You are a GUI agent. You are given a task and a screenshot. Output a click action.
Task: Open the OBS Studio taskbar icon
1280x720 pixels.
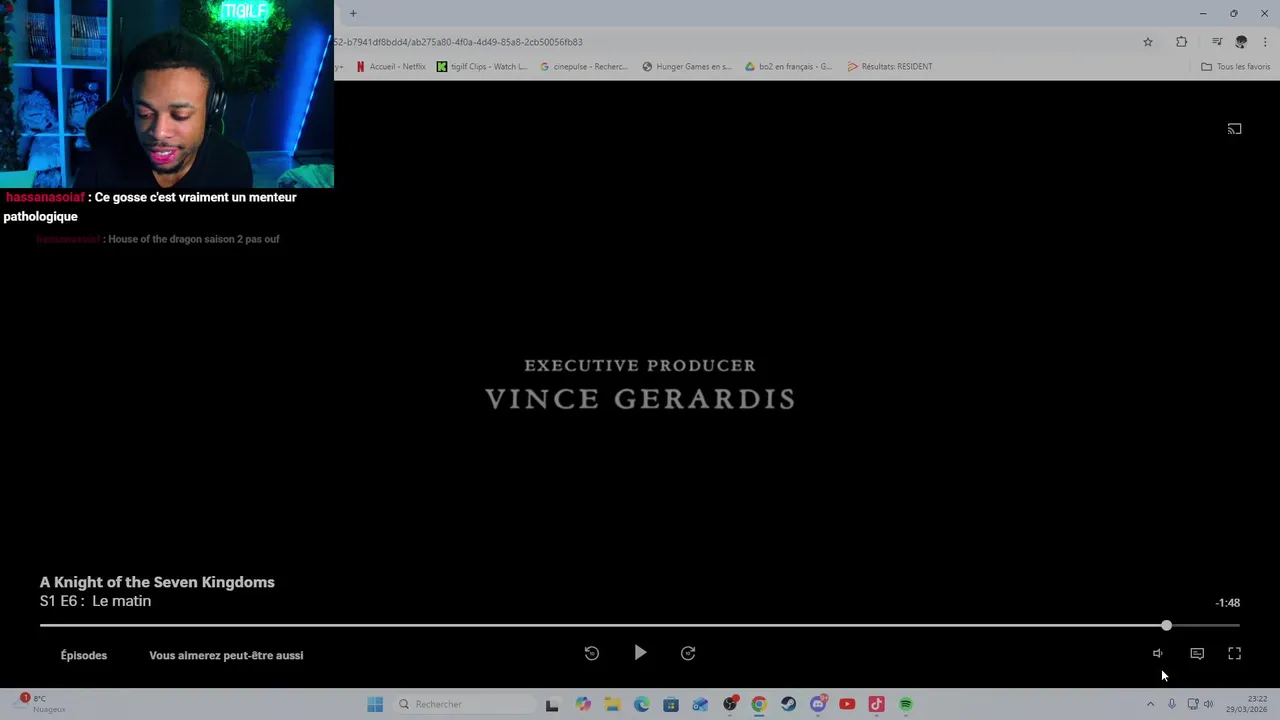(730, 704)
